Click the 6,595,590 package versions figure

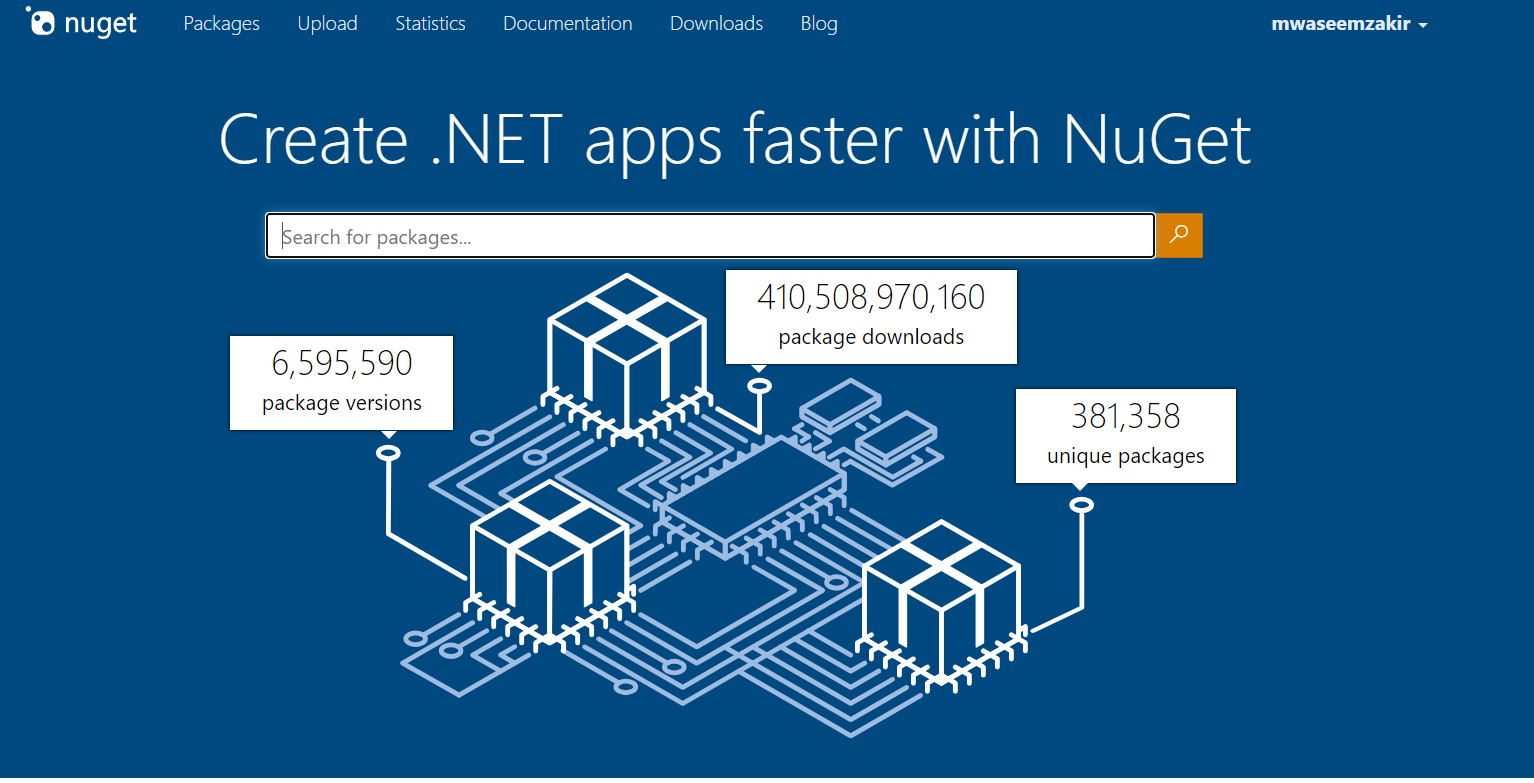[x=342, y=363]
